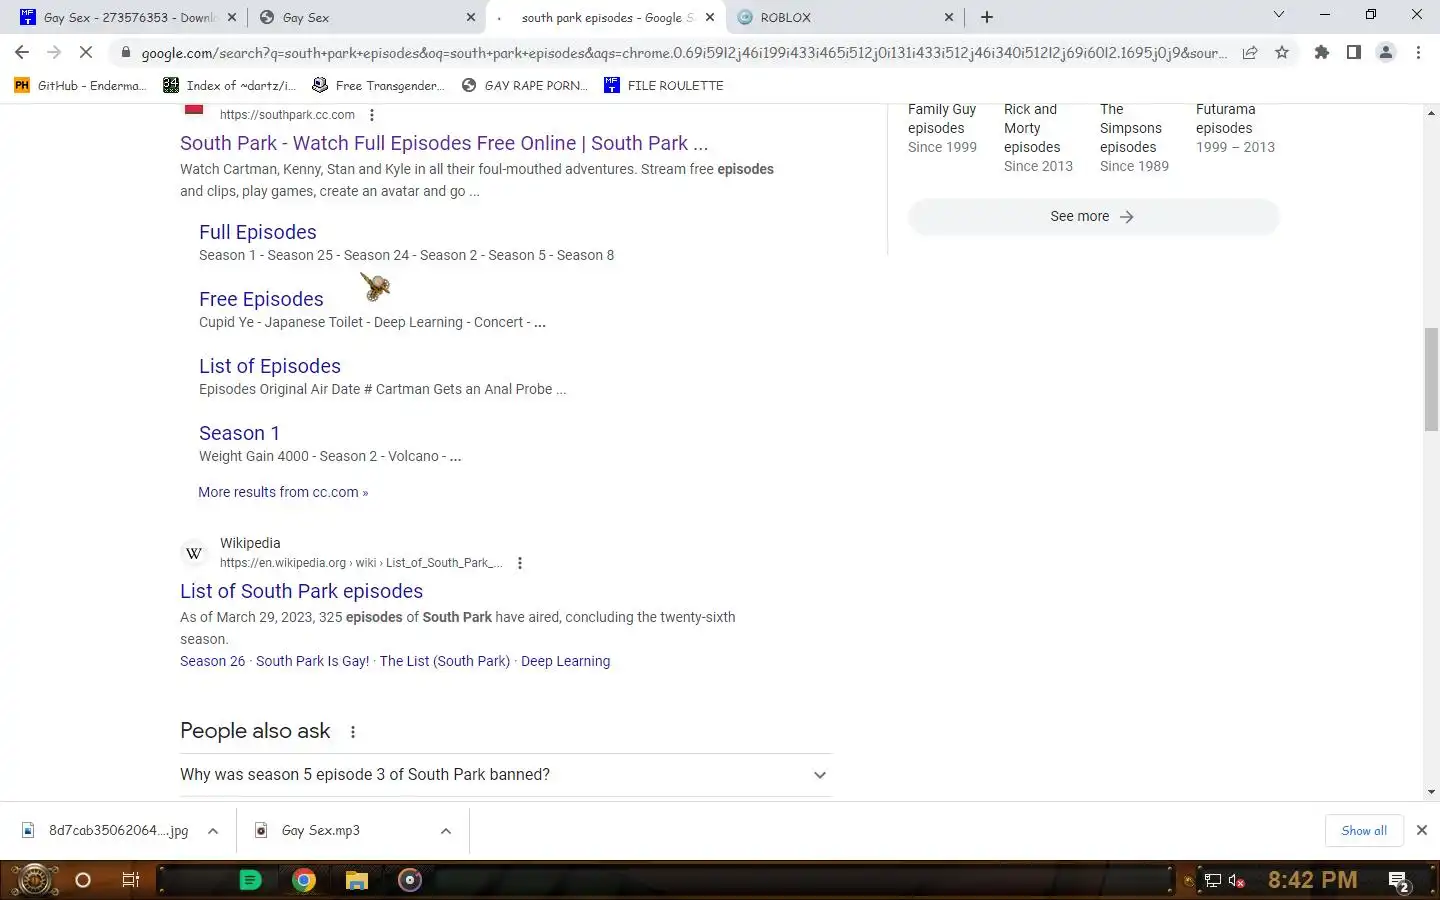Click More results from cc.com
1440x900 pixels.
coord(283,492)
